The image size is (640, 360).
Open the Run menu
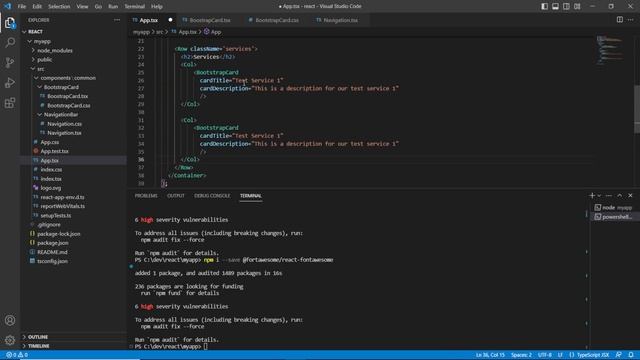(x=113, y=7)
